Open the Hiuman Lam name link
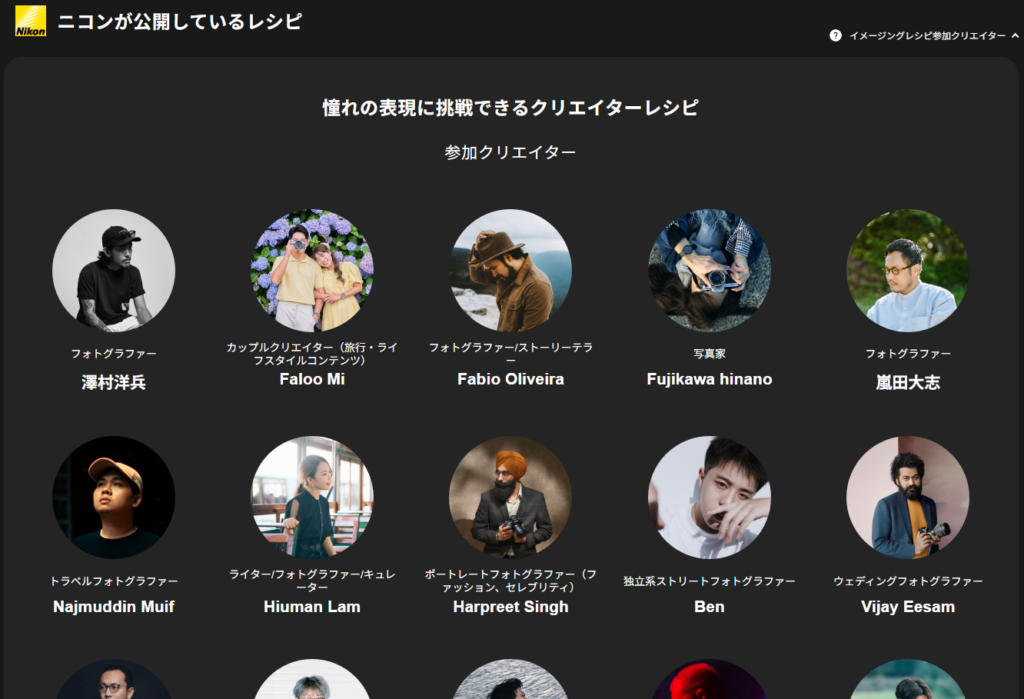The image size is (1024, 699). pos(312,606)
